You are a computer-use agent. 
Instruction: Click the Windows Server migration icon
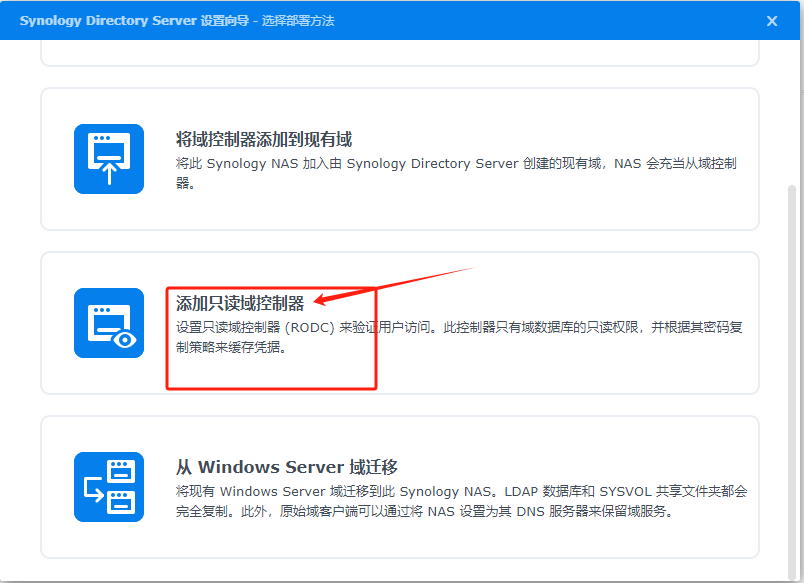109,487
